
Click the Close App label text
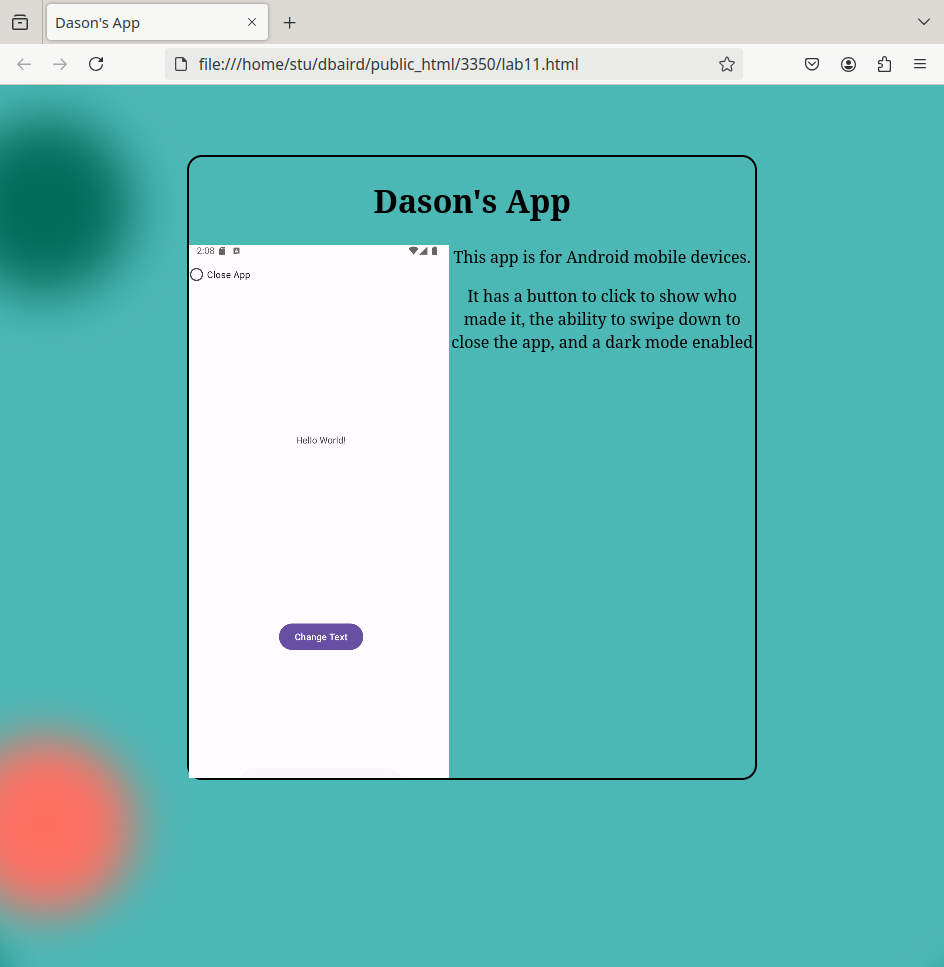(x=229, y=275)
